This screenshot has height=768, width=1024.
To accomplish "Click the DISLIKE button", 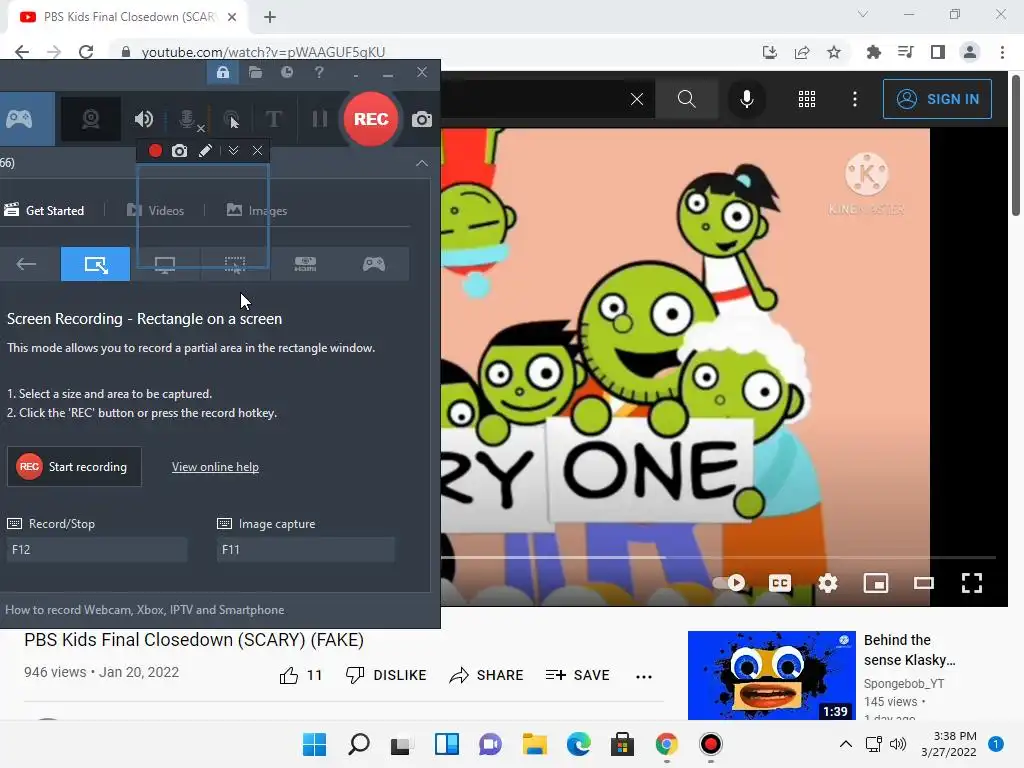I will click(386, 675).
